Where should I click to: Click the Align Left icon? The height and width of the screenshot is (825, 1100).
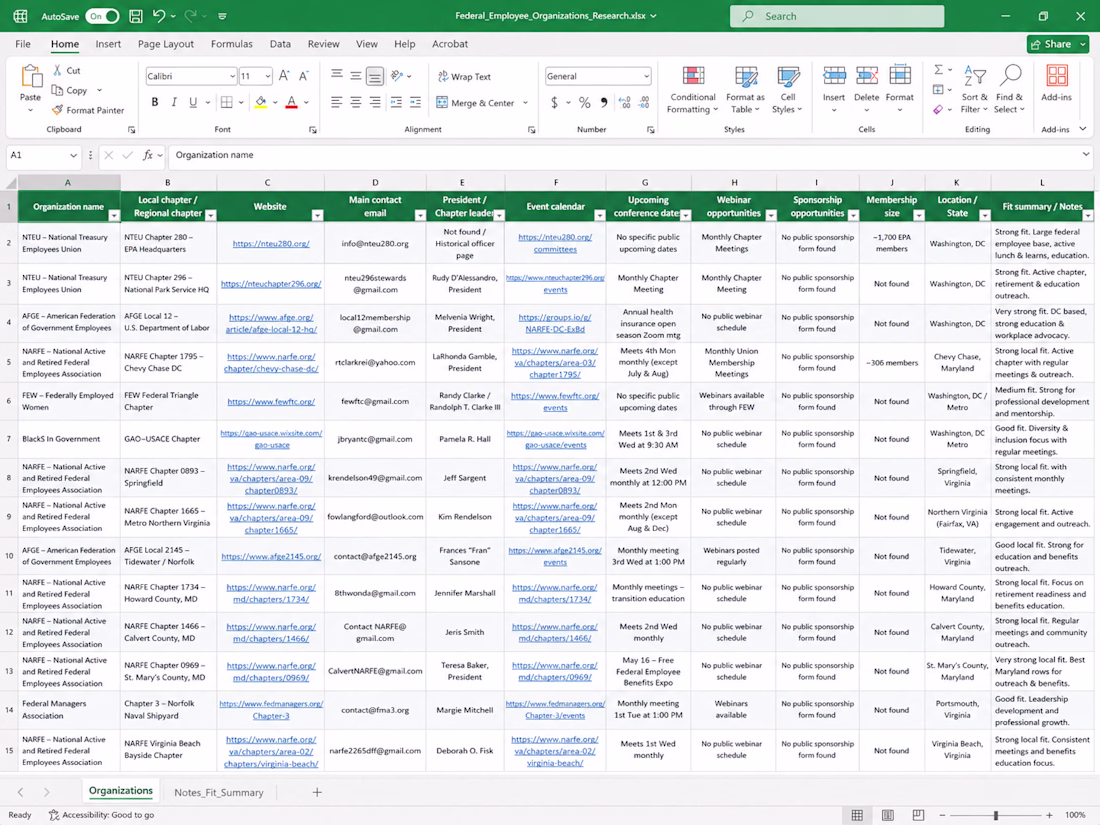pos(337,102)
